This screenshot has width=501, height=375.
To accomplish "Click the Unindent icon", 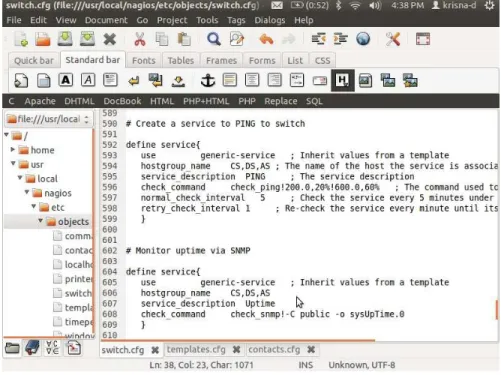I will click(x=319, y=39).
